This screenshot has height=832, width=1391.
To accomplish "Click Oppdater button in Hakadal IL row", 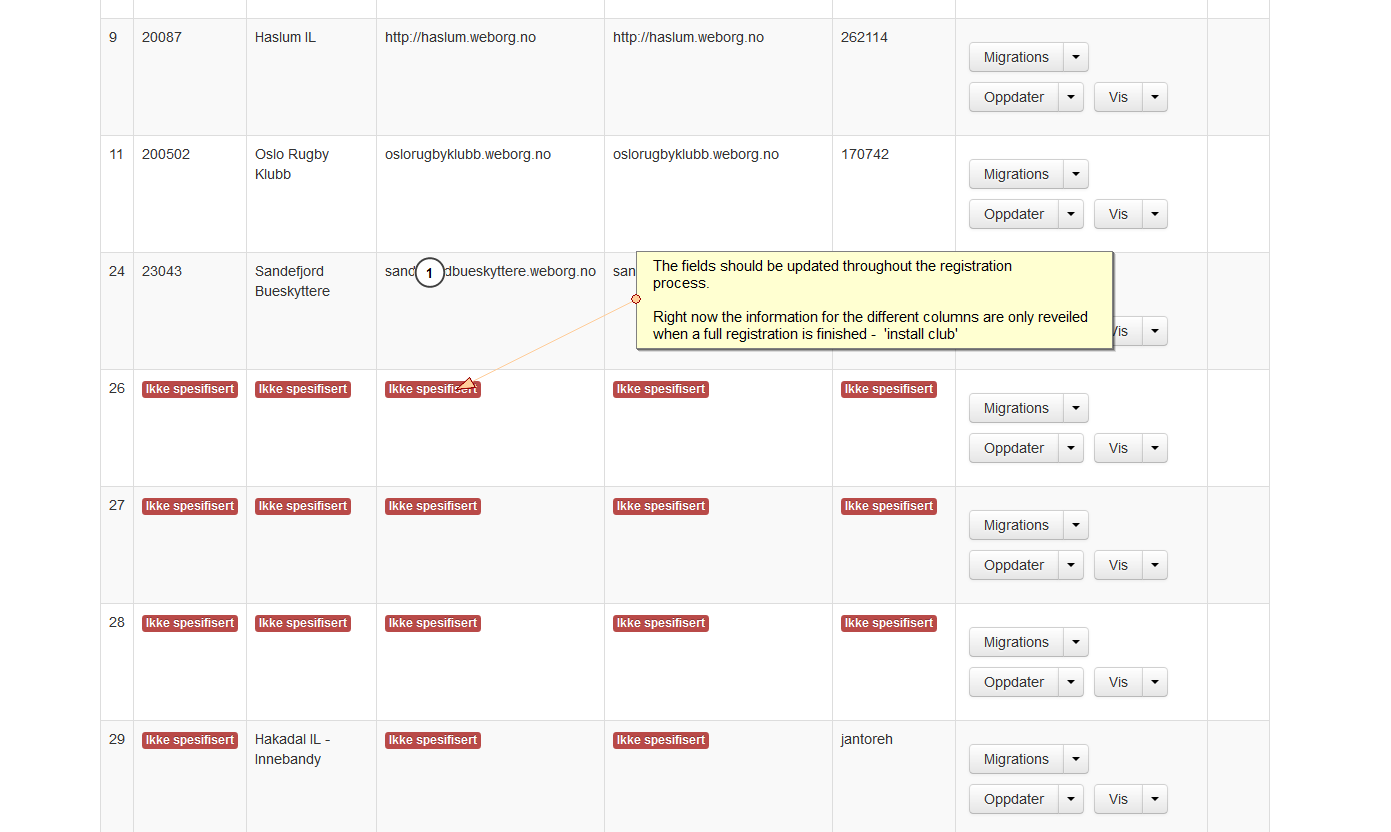I will pyautogui.click(x=1013, y=799).
